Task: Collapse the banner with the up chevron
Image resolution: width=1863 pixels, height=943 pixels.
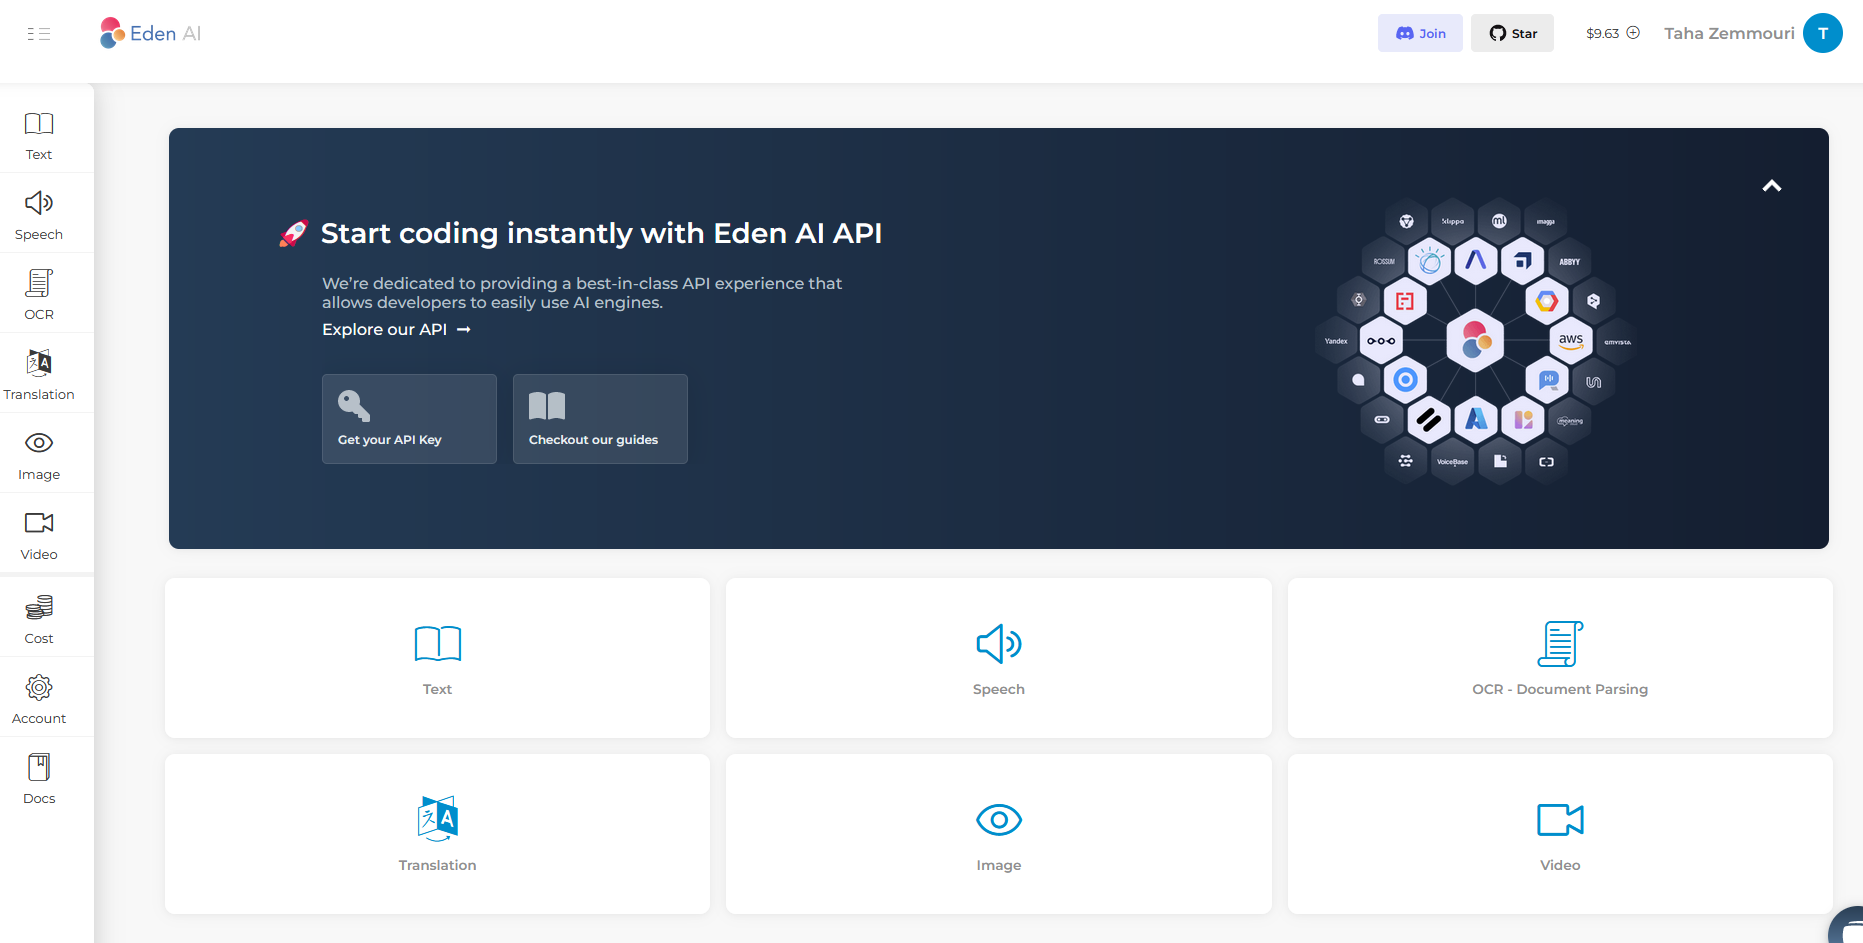Action: click(1772, 186)
